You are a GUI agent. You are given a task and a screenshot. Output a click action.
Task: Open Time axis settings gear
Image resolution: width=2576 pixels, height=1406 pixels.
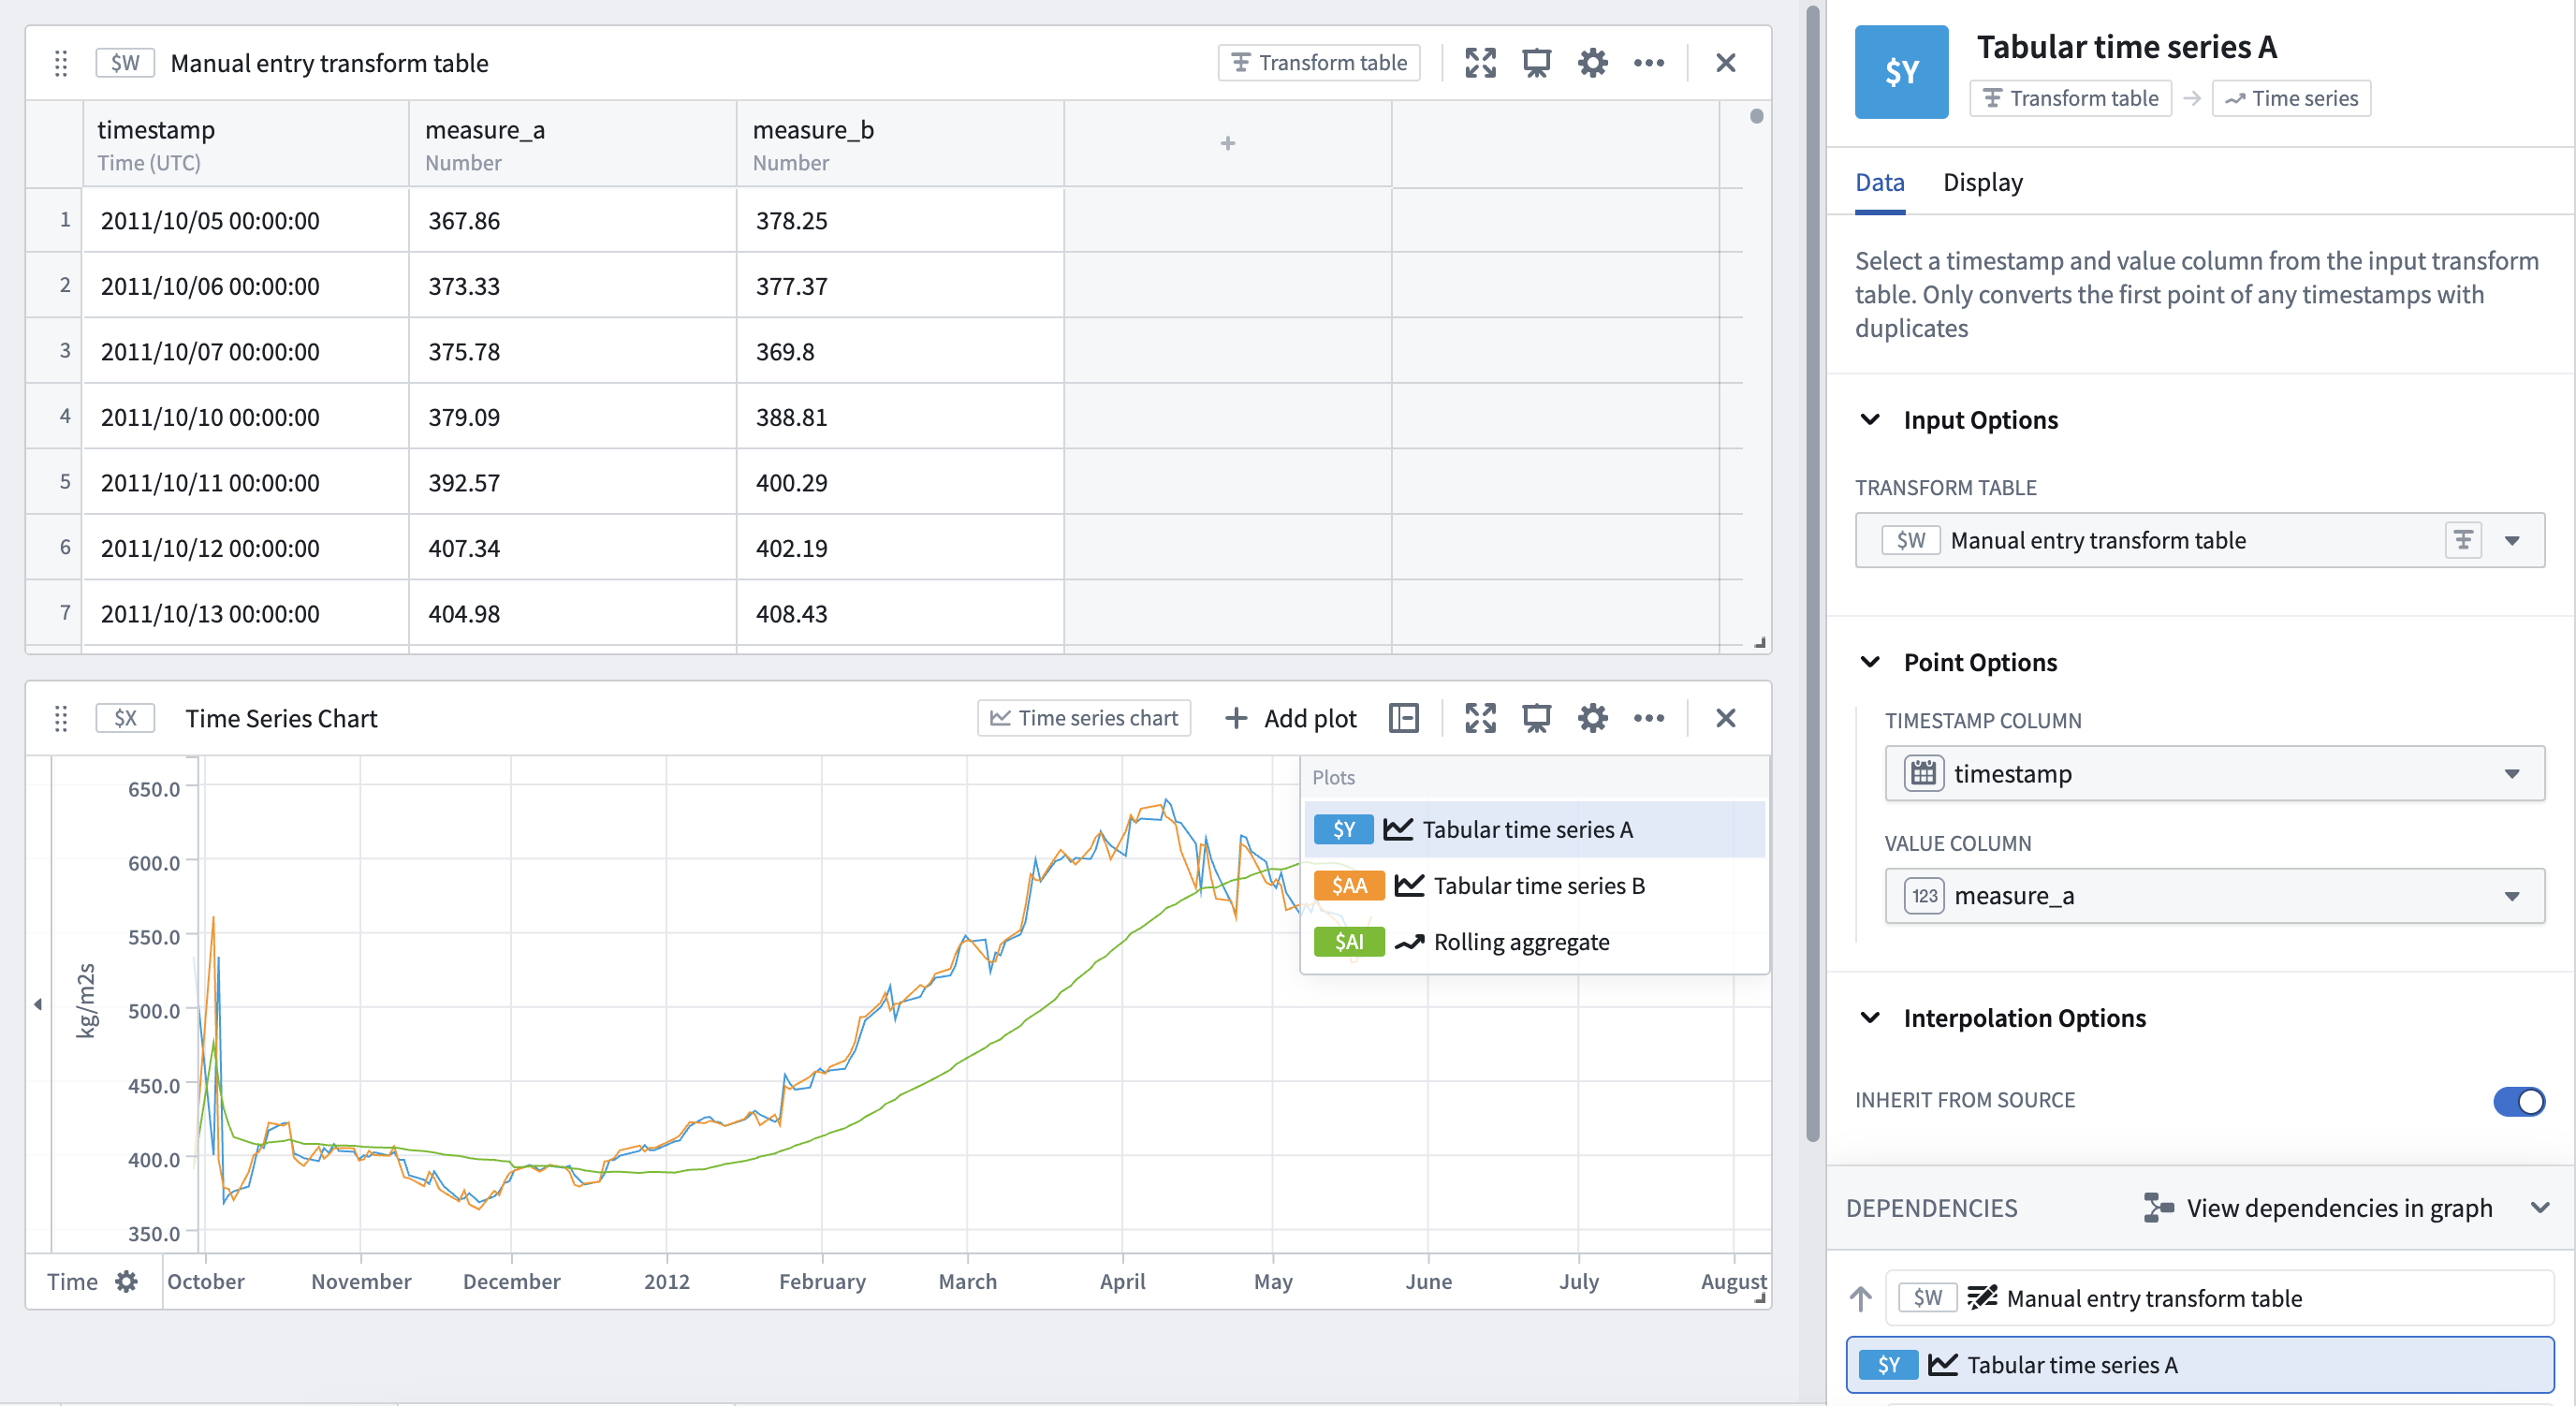pyautogui.click(x=126, y=1281)
